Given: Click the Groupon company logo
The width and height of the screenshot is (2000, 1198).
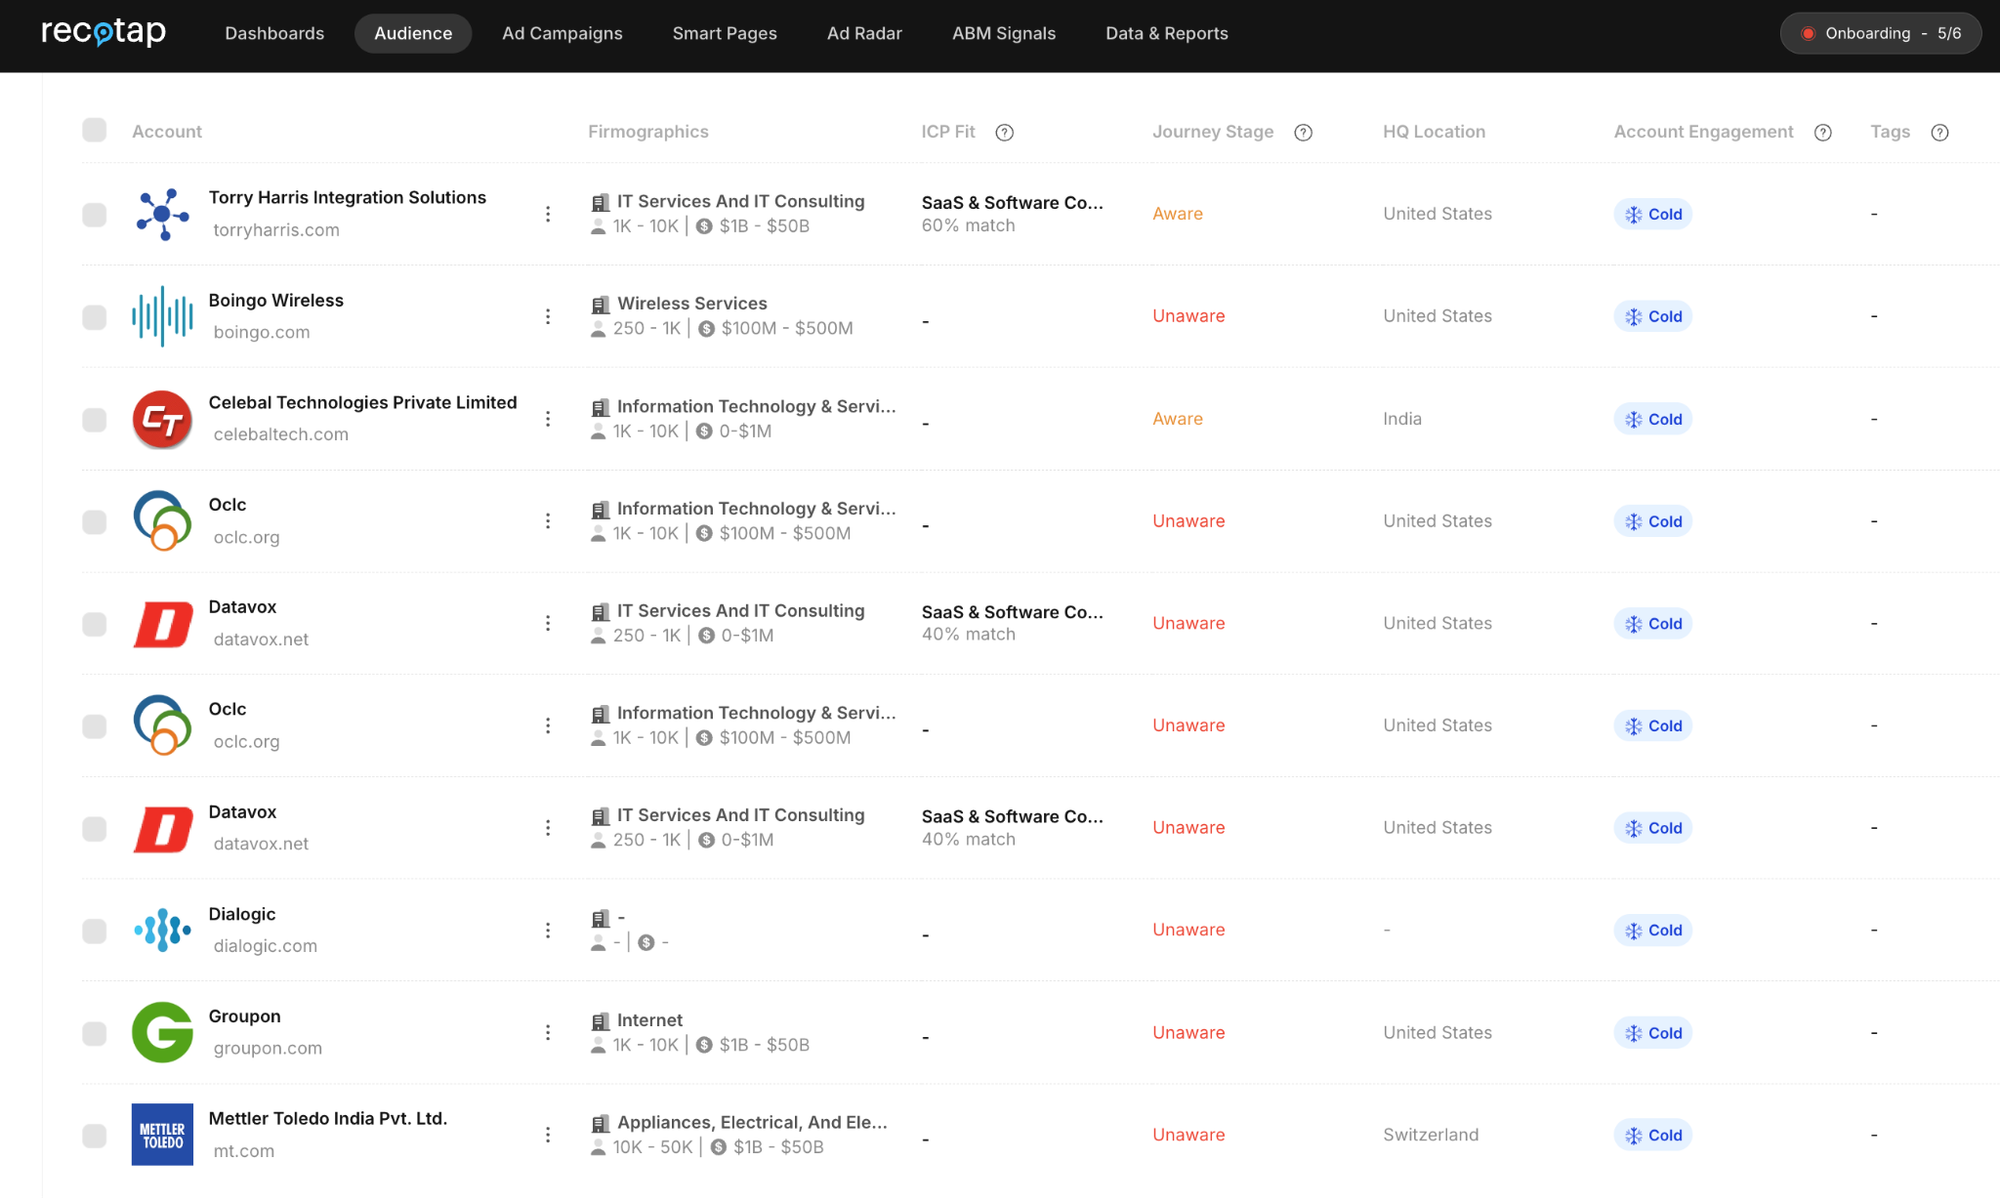Looking at the screenshot, I should 162,1032.
